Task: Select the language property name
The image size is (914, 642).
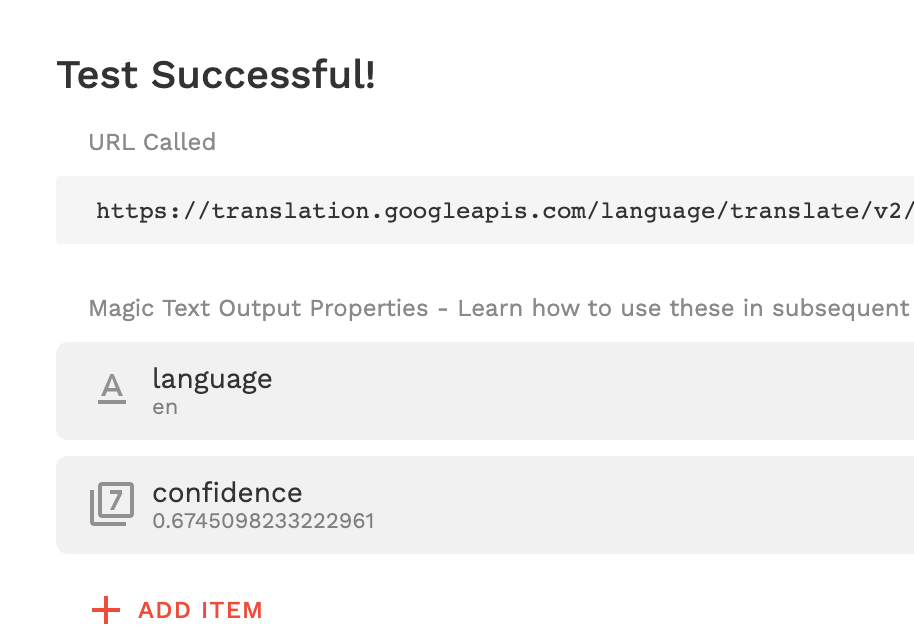Action: point(212,379)
